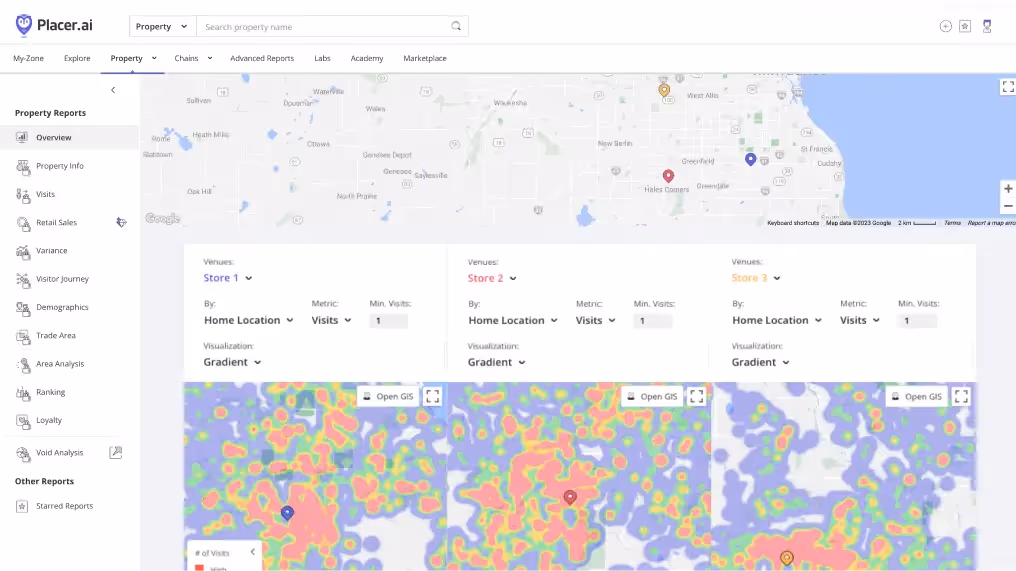Expand the top map to fullscreen
Screen dimensions: 1016x571
pos(1008,86)
